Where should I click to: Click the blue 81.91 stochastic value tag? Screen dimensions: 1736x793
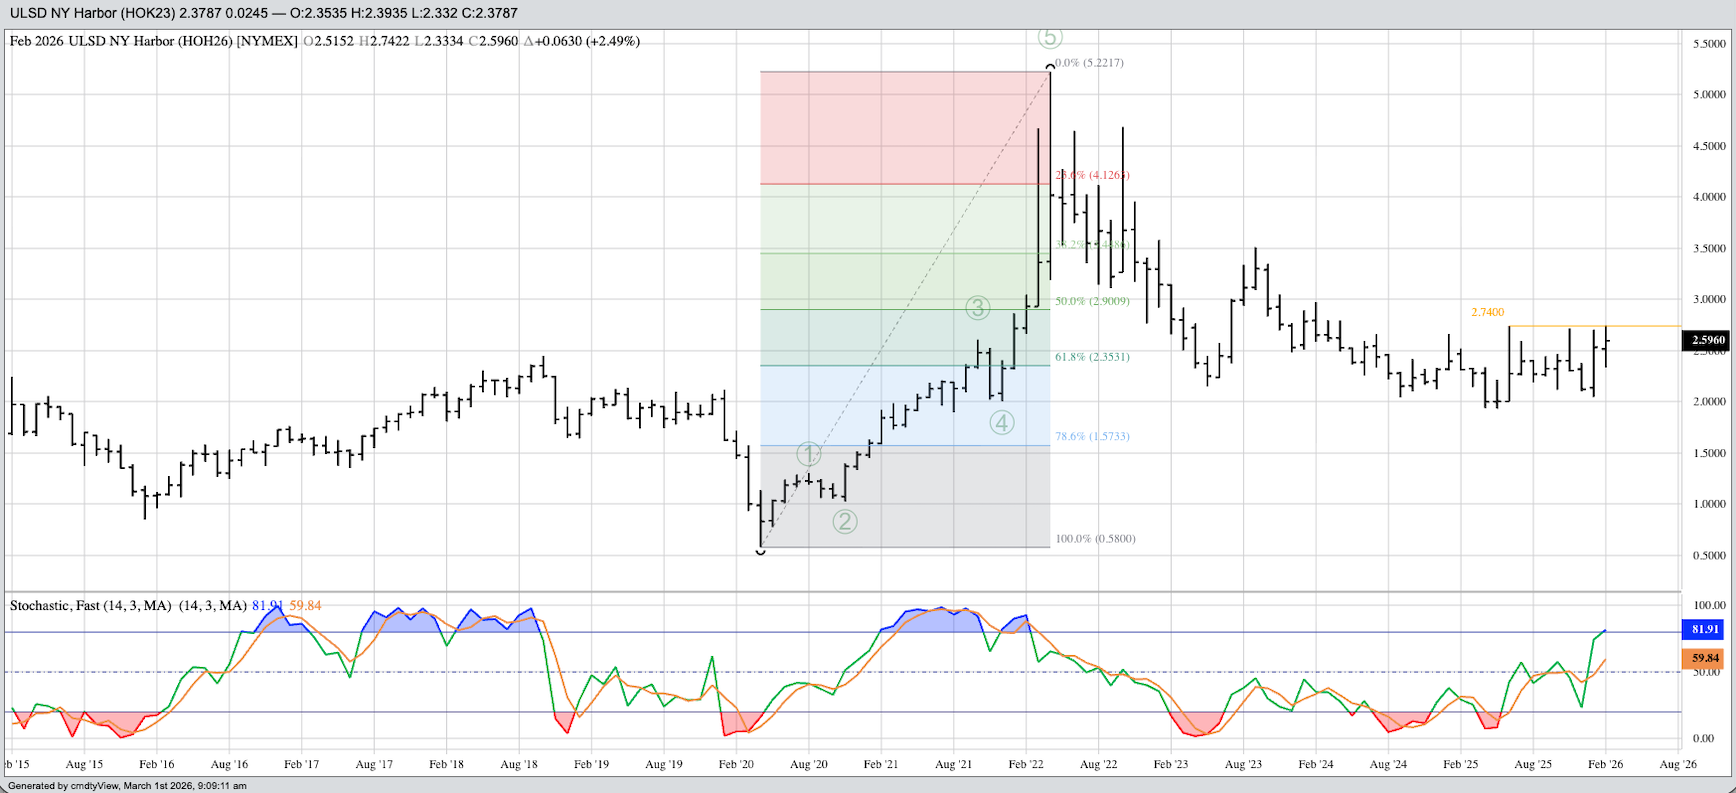point(1704,629)
